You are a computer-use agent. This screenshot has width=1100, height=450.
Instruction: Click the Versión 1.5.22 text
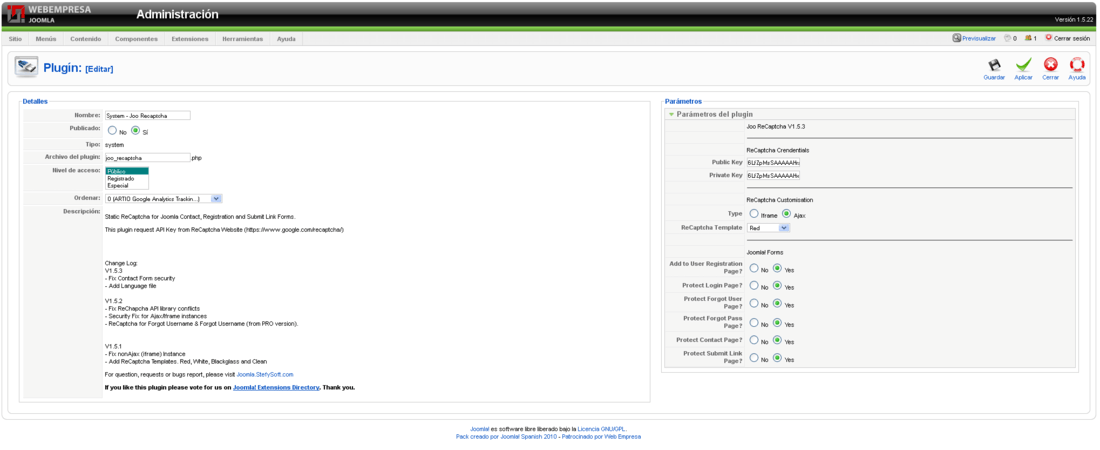pyautogui.click(x=1075, y=19)
